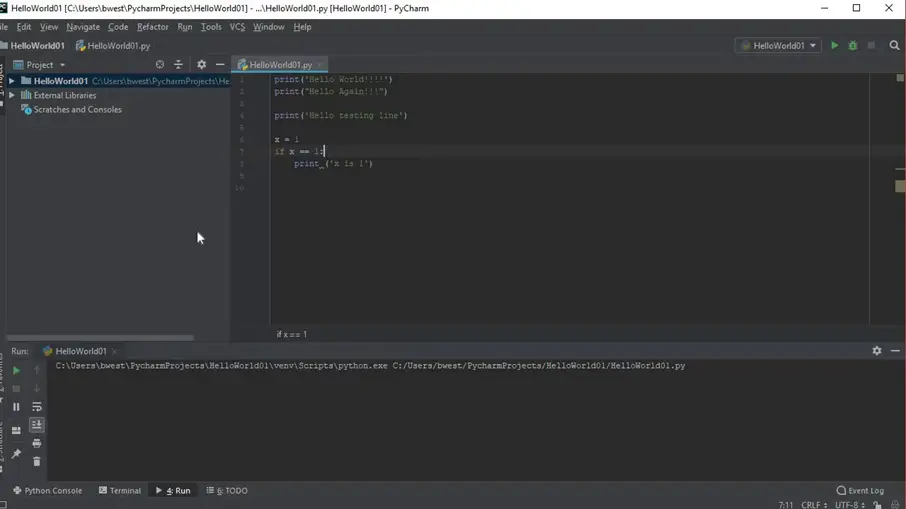Screen dimensions: 906x509
Task: Click the editor error stripe marker
Action: point(900,186)
